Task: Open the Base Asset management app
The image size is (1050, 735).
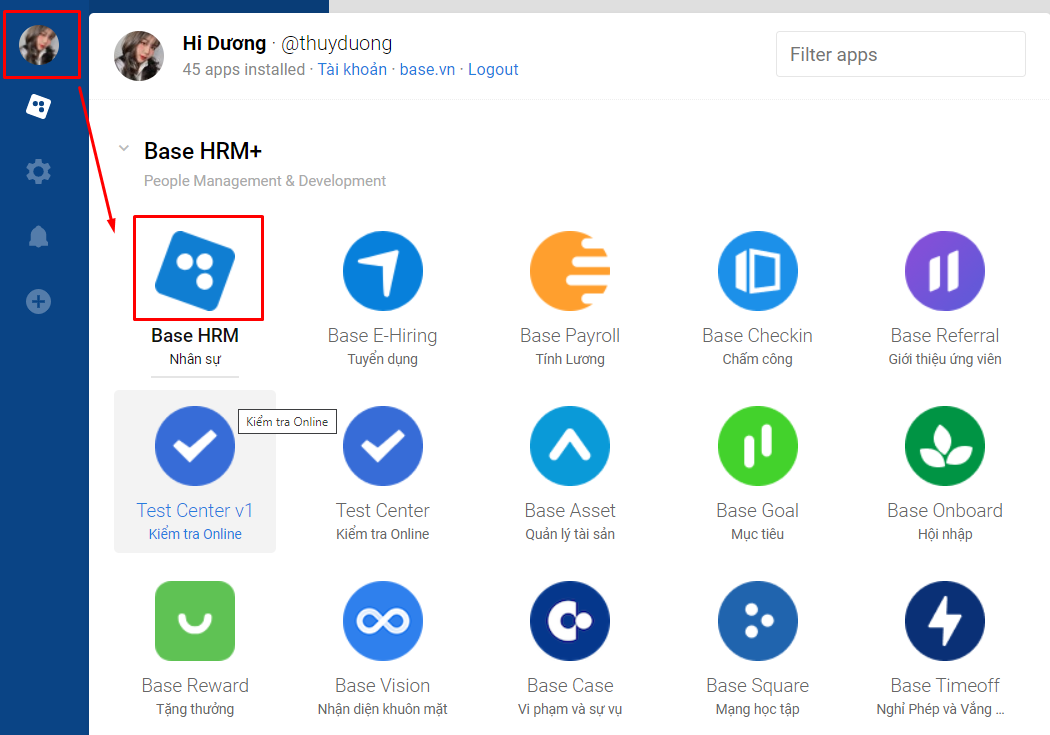Action: tap(570, 445)
